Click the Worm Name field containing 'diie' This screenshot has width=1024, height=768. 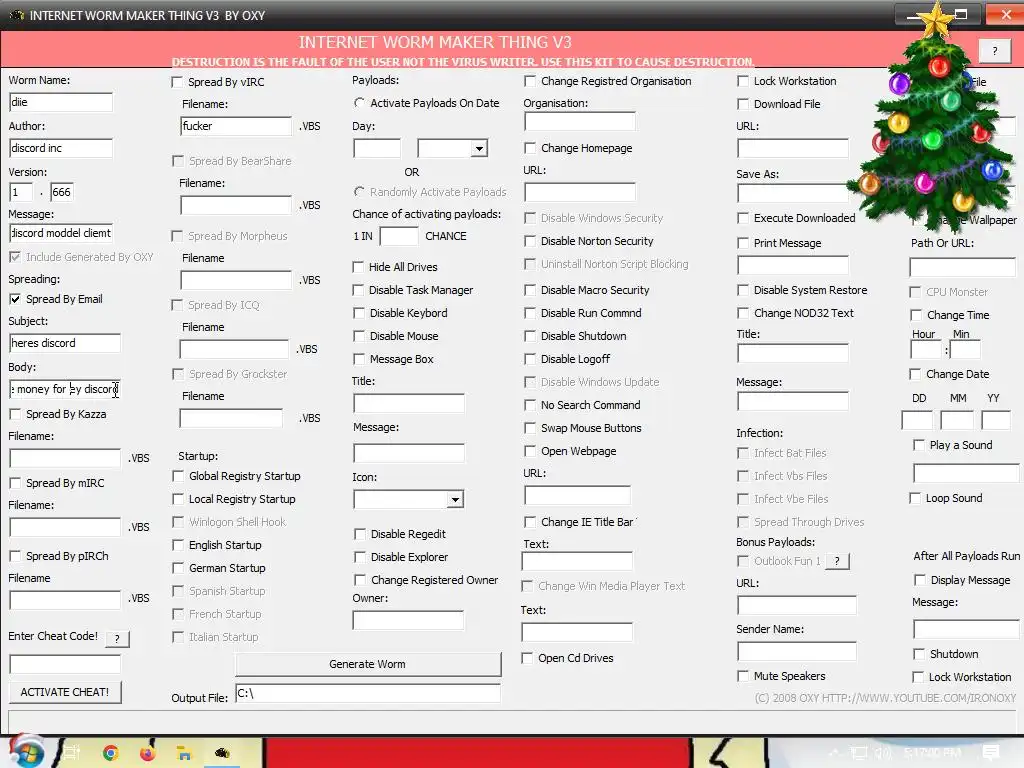61,103
